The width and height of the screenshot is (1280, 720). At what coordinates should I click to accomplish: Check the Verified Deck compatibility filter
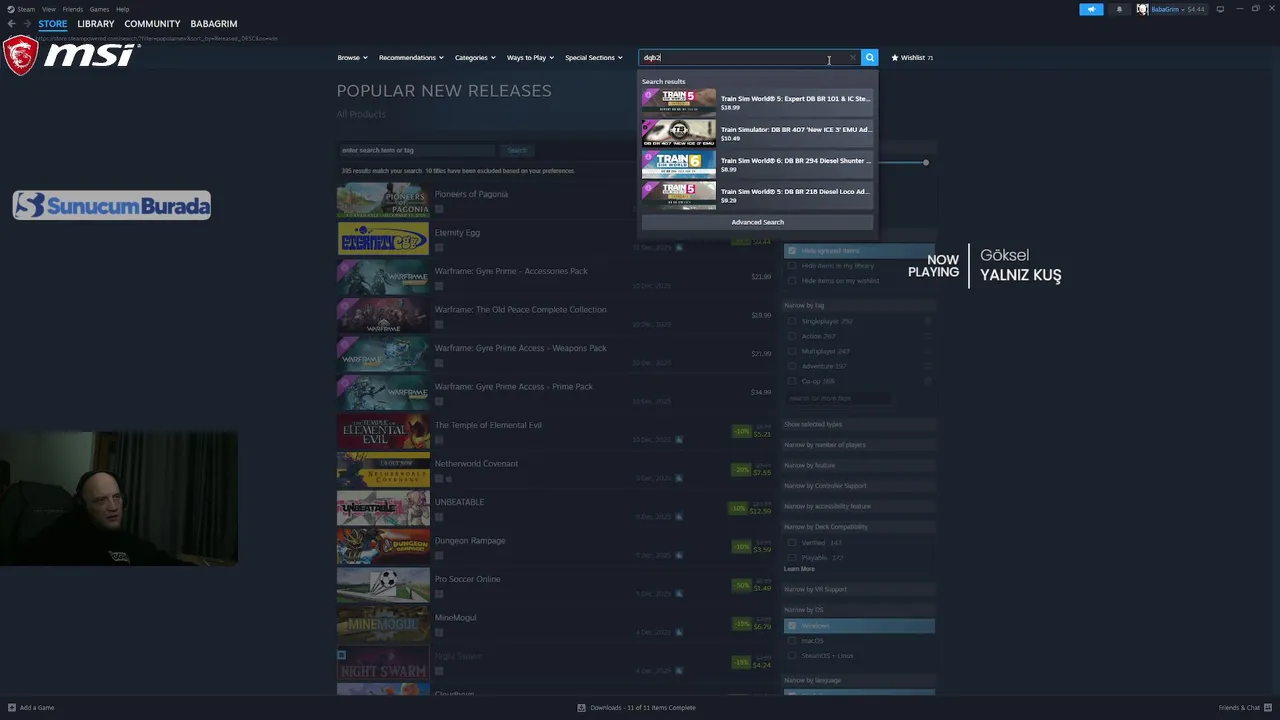[792, 543]
